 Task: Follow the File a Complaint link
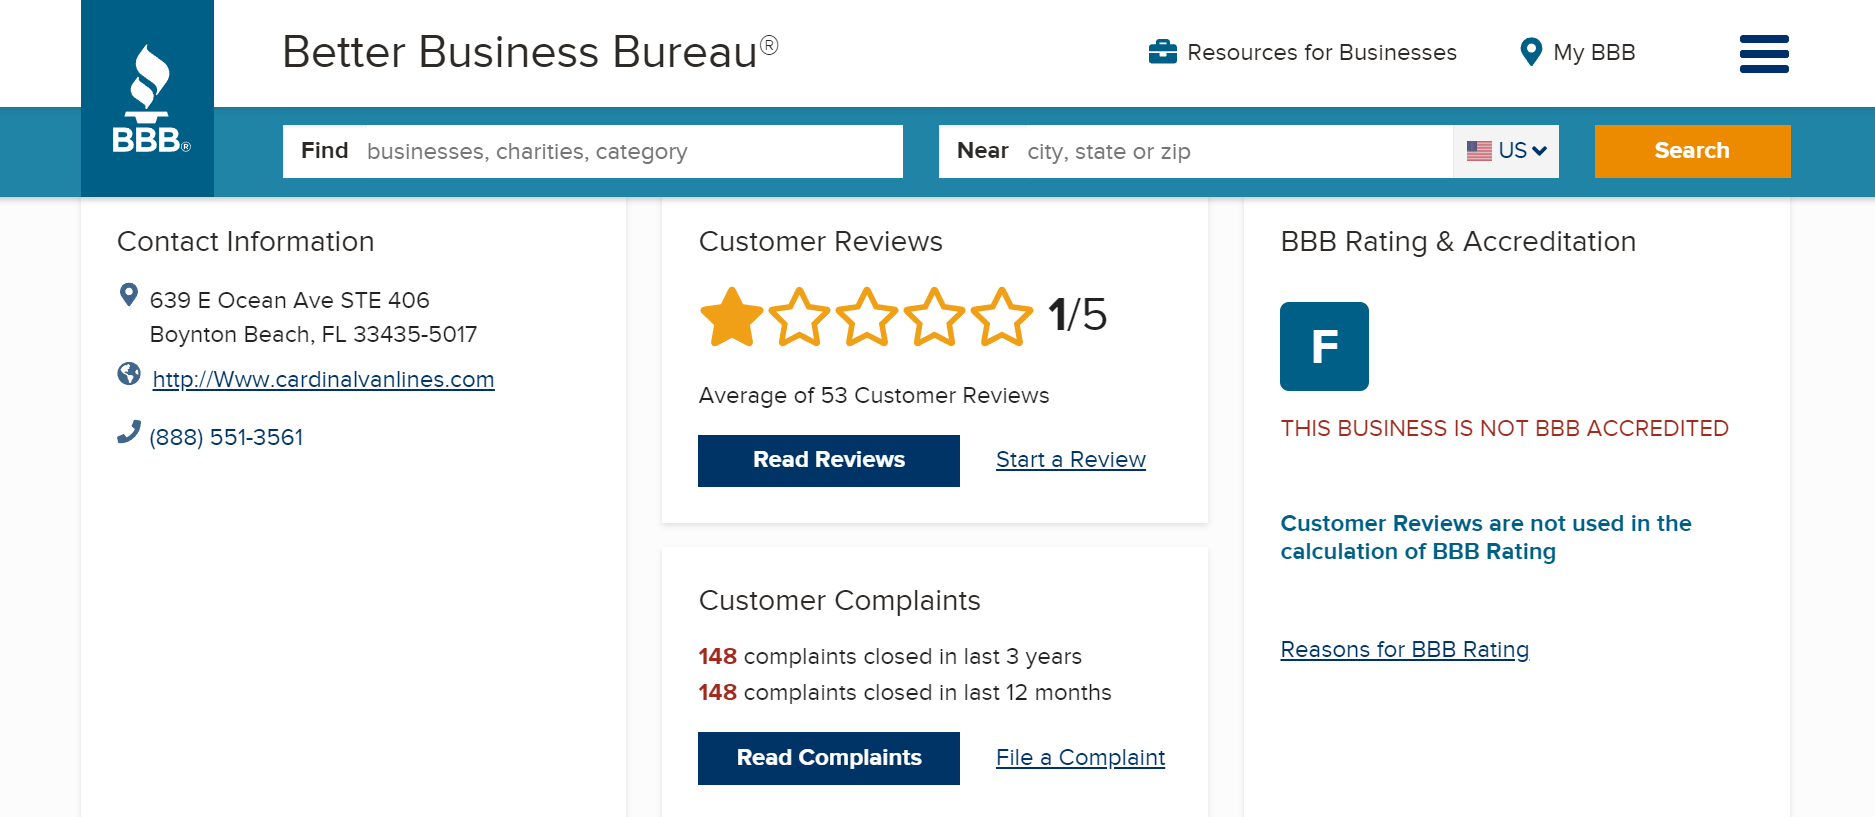tap(1080, 758)
